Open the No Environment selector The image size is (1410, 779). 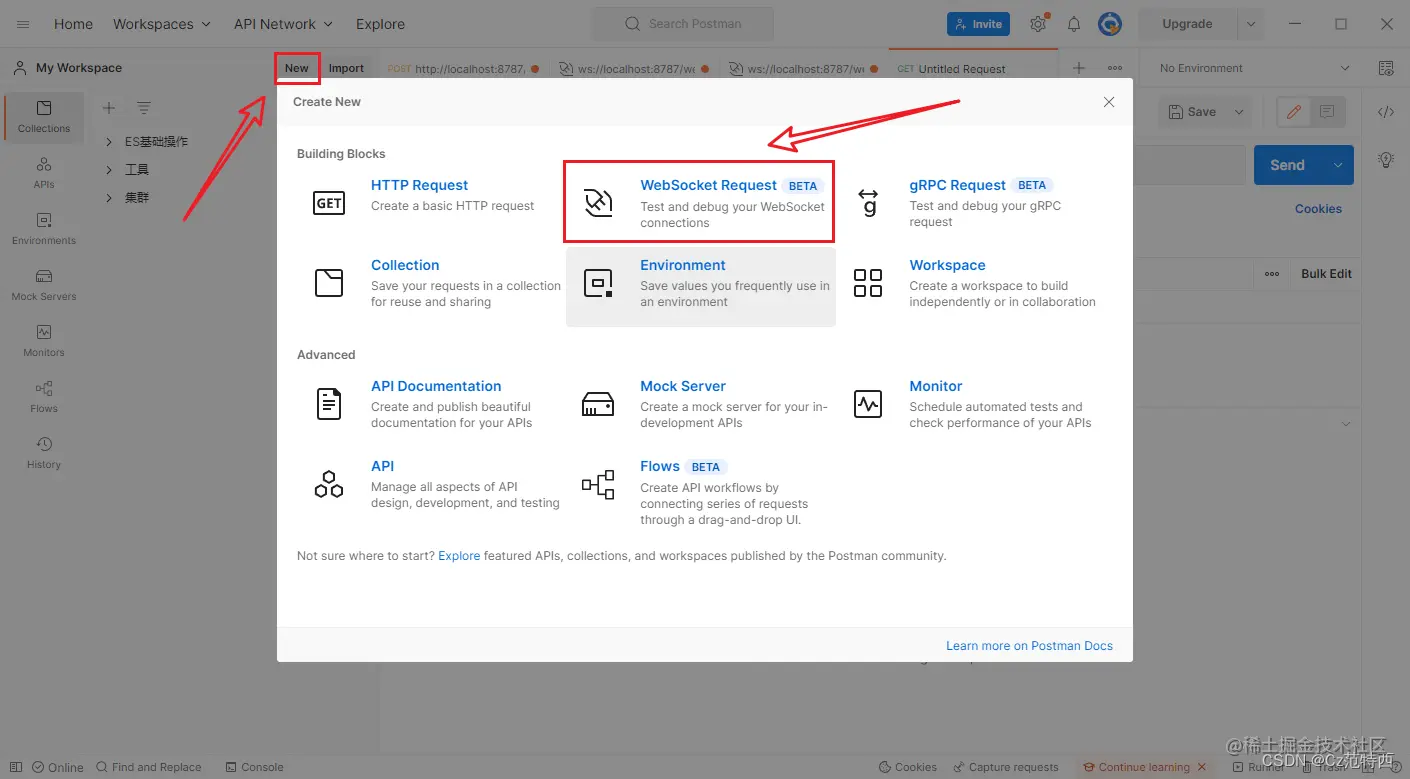click(x=1250, y=67)
